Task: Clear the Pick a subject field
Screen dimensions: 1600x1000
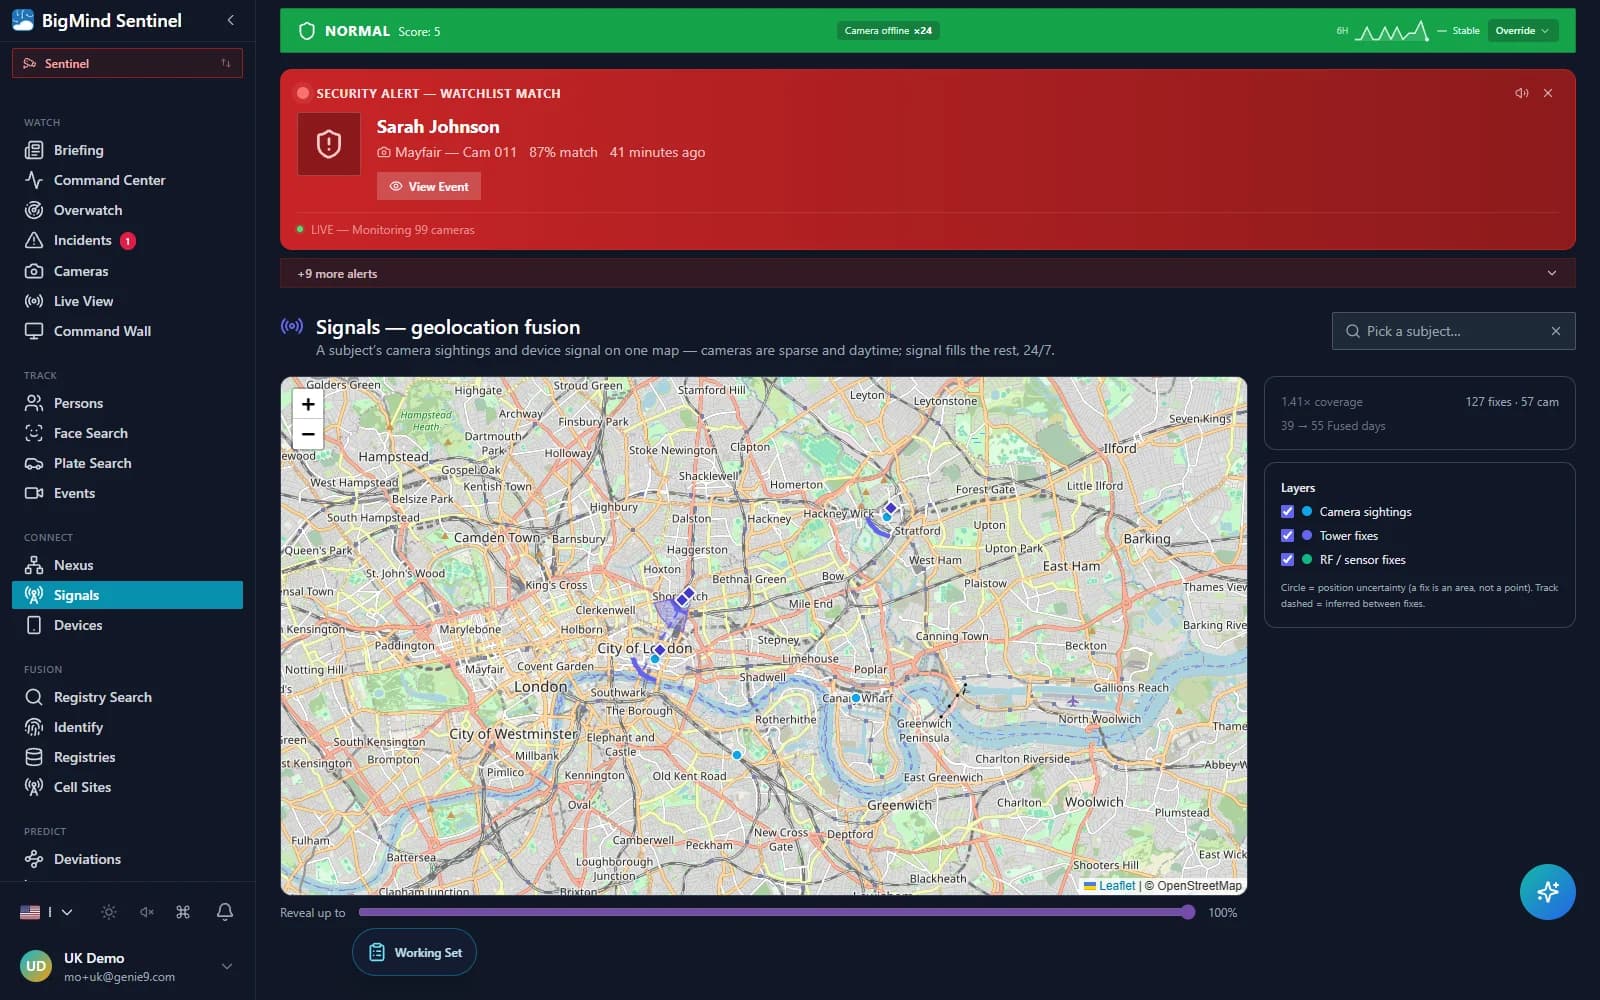Action: (x=1556, y=331)
